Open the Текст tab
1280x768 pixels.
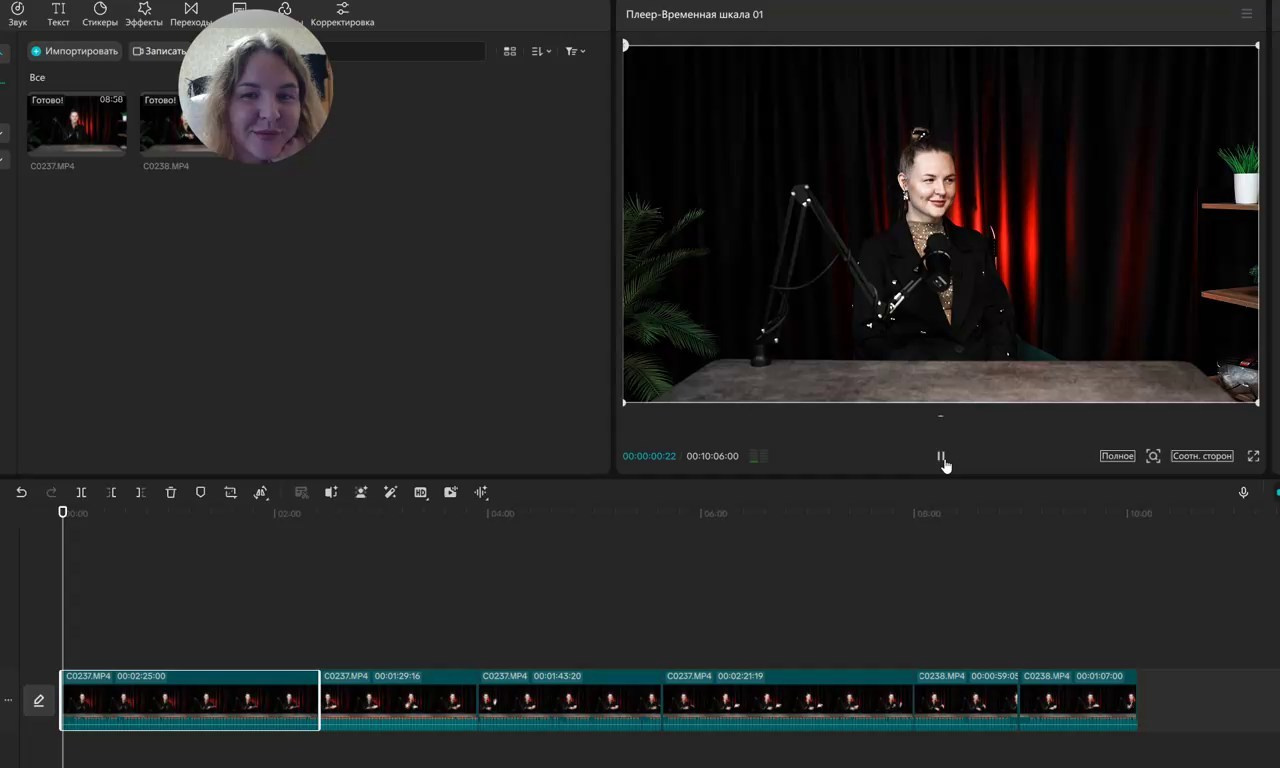59,14
